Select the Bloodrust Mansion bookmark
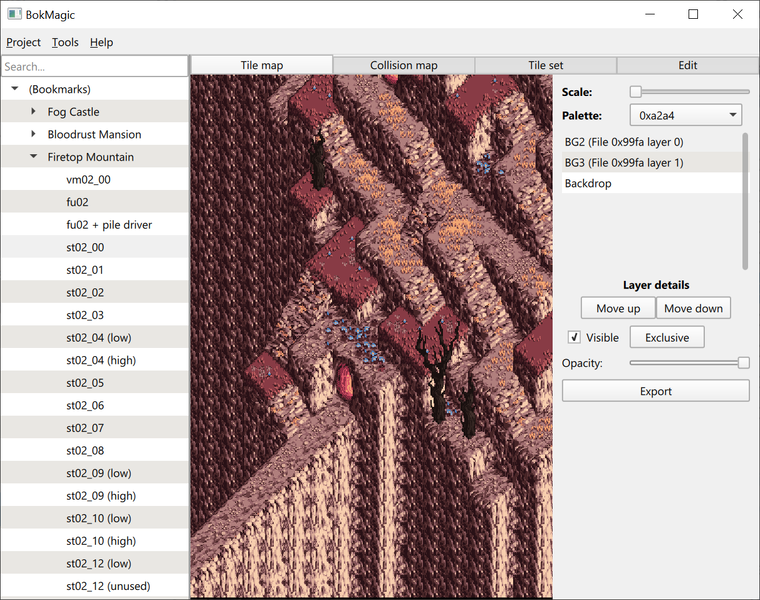Image resolution: width=760 pixels, height=600 pixels. 94,134
